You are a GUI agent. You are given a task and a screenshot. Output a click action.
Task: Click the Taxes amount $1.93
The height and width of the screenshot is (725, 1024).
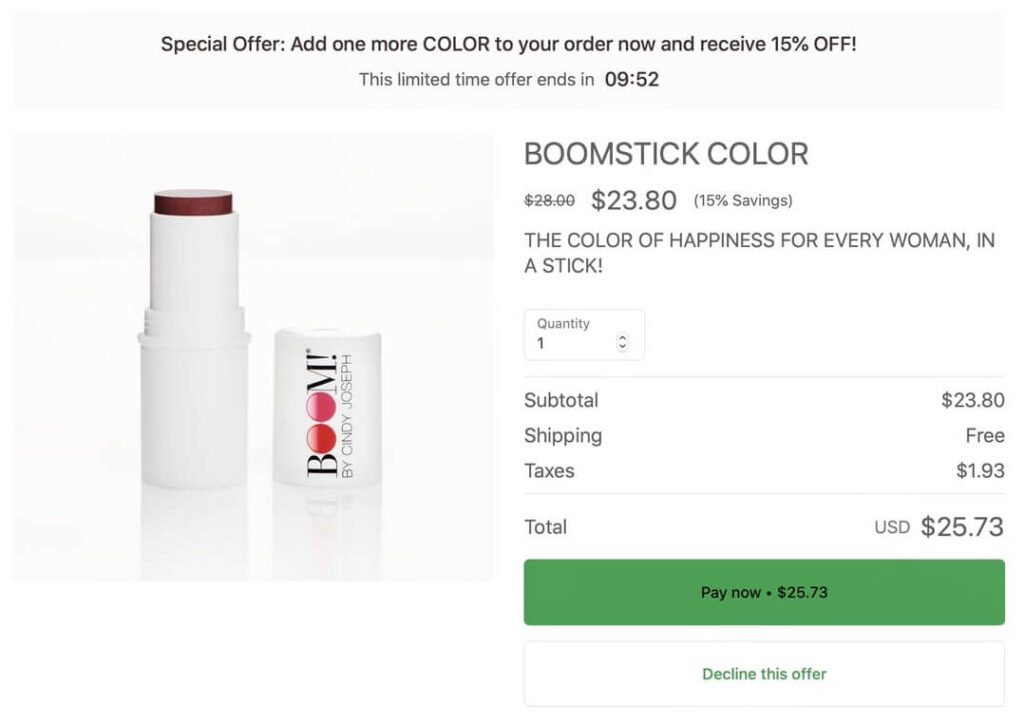980,470
